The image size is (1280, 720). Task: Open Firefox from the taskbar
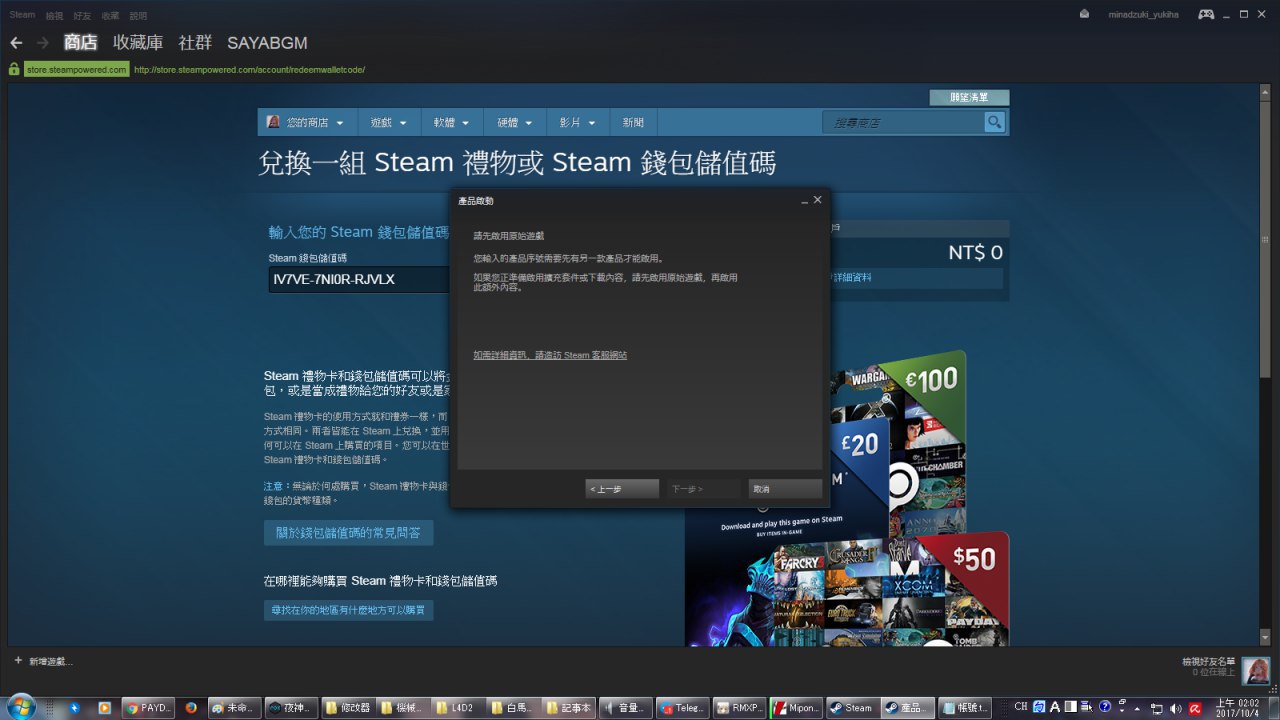tap(191, 707)
